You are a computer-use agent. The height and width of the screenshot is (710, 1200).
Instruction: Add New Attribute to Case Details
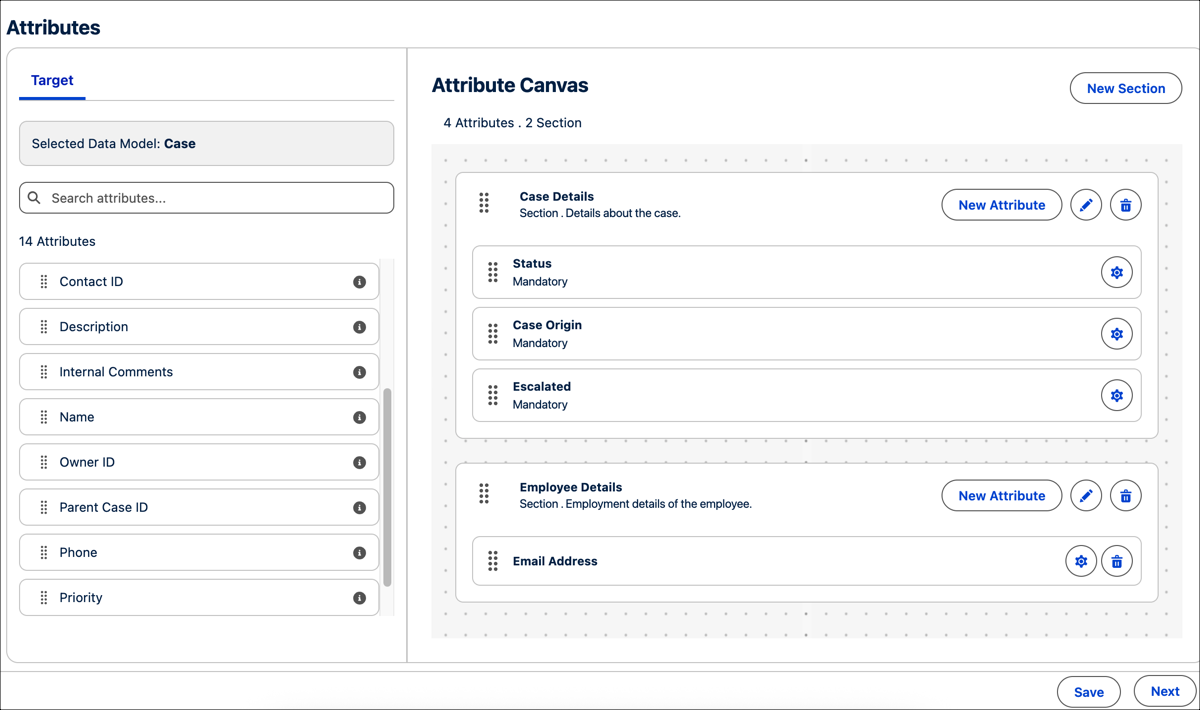point(1002,205)
